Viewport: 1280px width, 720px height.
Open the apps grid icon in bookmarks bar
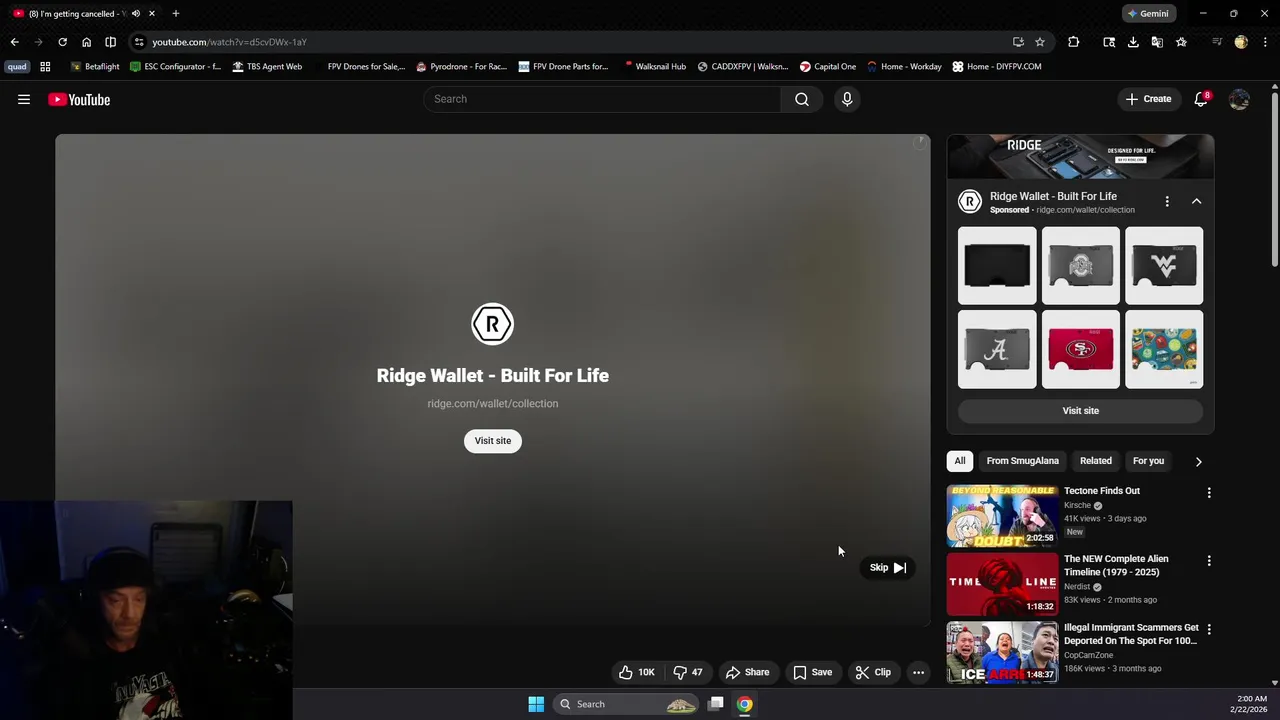45,67
